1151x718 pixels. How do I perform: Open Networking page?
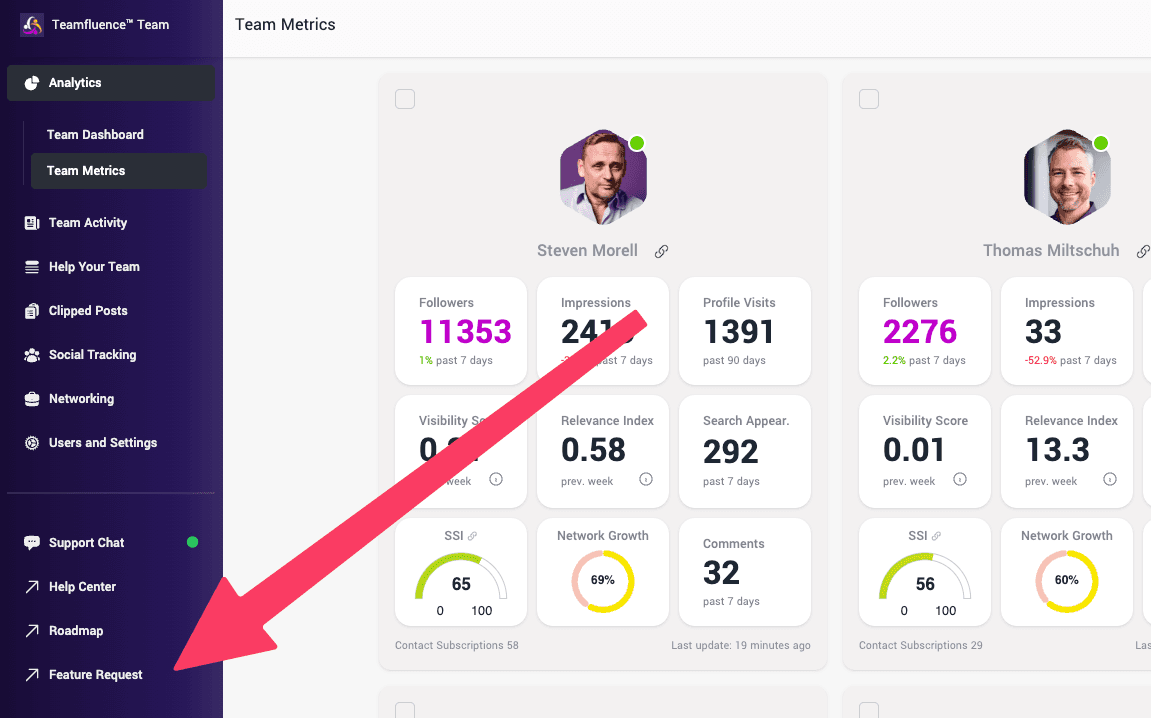(x=111, y=399)
